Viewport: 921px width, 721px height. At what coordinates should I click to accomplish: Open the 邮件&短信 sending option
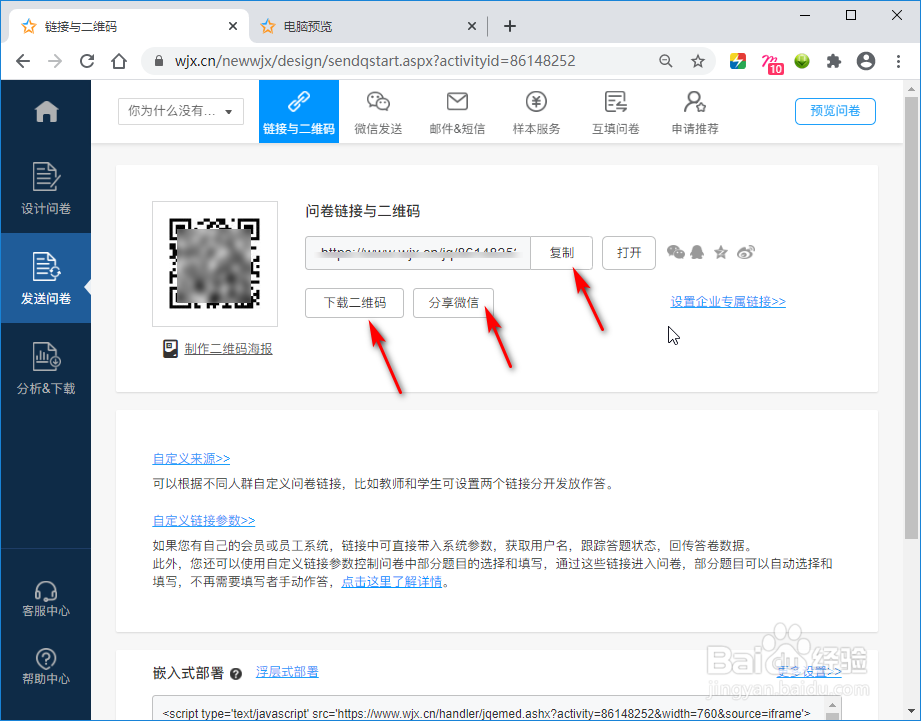click(457, 110)
